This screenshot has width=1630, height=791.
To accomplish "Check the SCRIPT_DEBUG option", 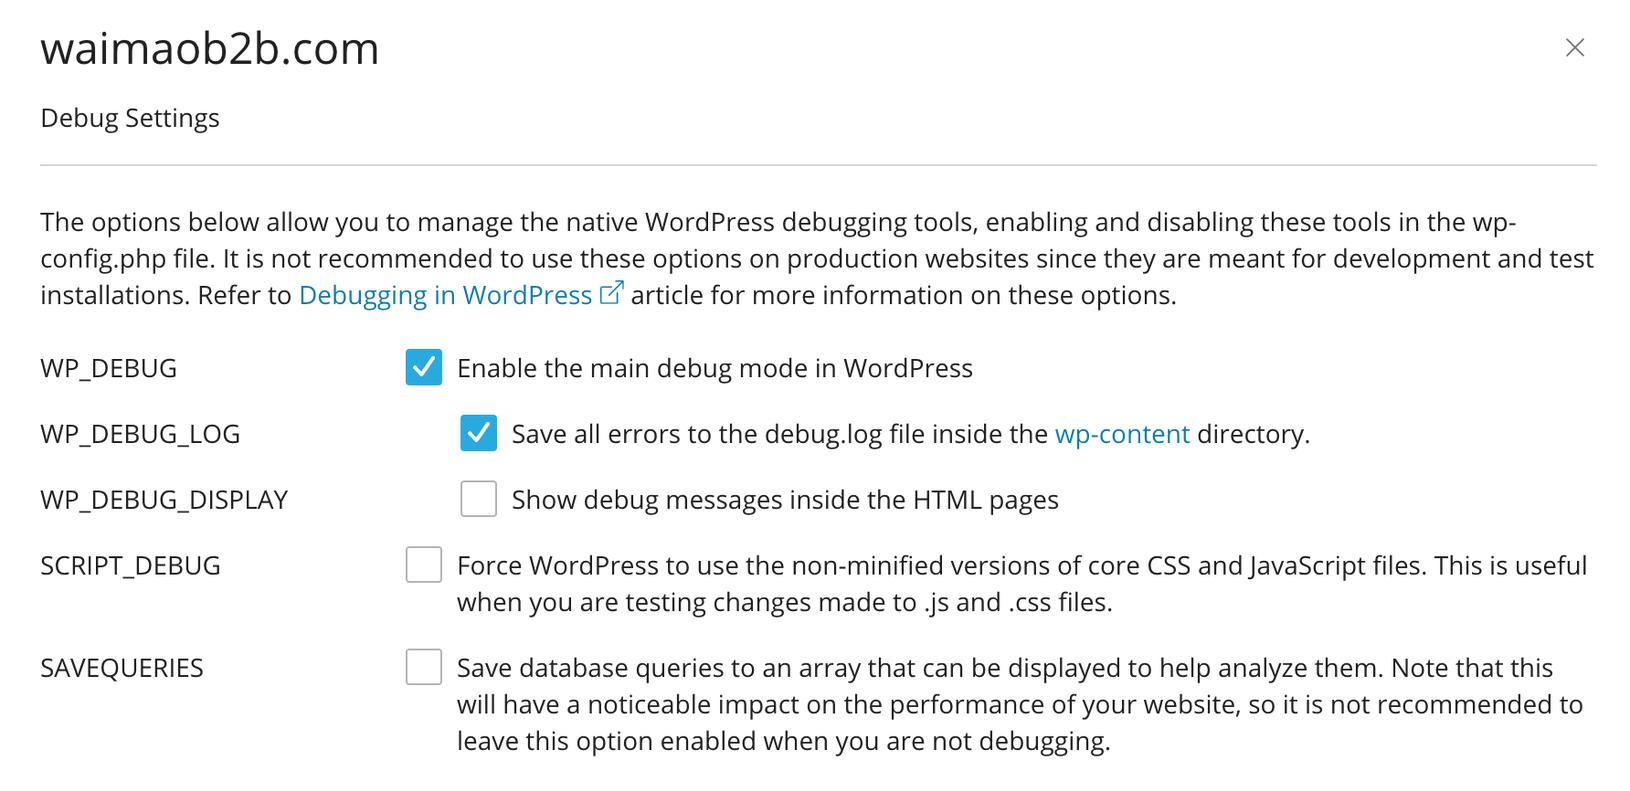I will click(424, 564).
